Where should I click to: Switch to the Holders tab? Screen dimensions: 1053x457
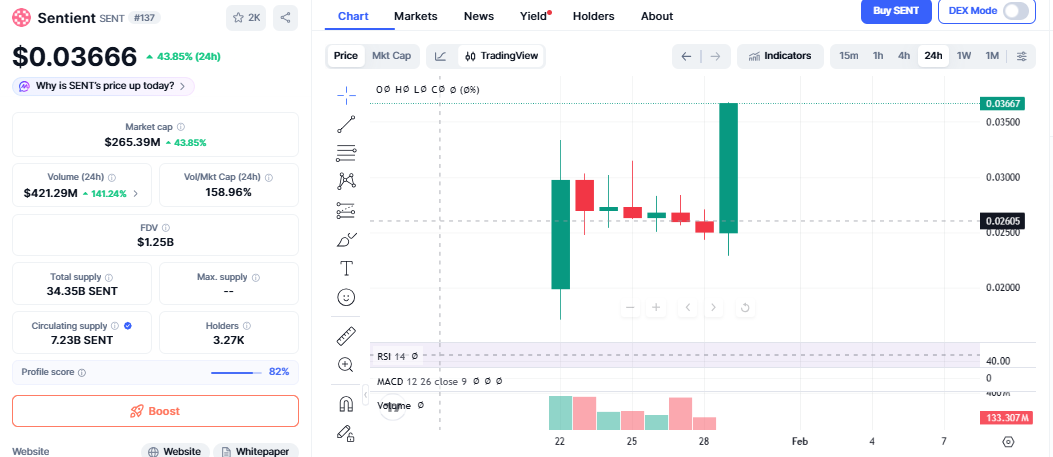(x=593, y=16)
